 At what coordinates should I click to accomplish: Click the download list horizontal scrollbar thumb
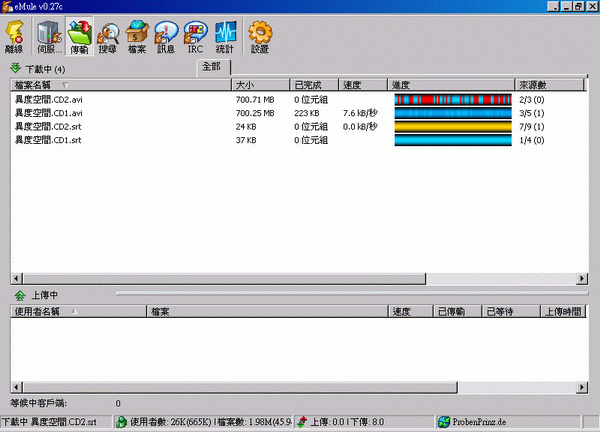224,279
